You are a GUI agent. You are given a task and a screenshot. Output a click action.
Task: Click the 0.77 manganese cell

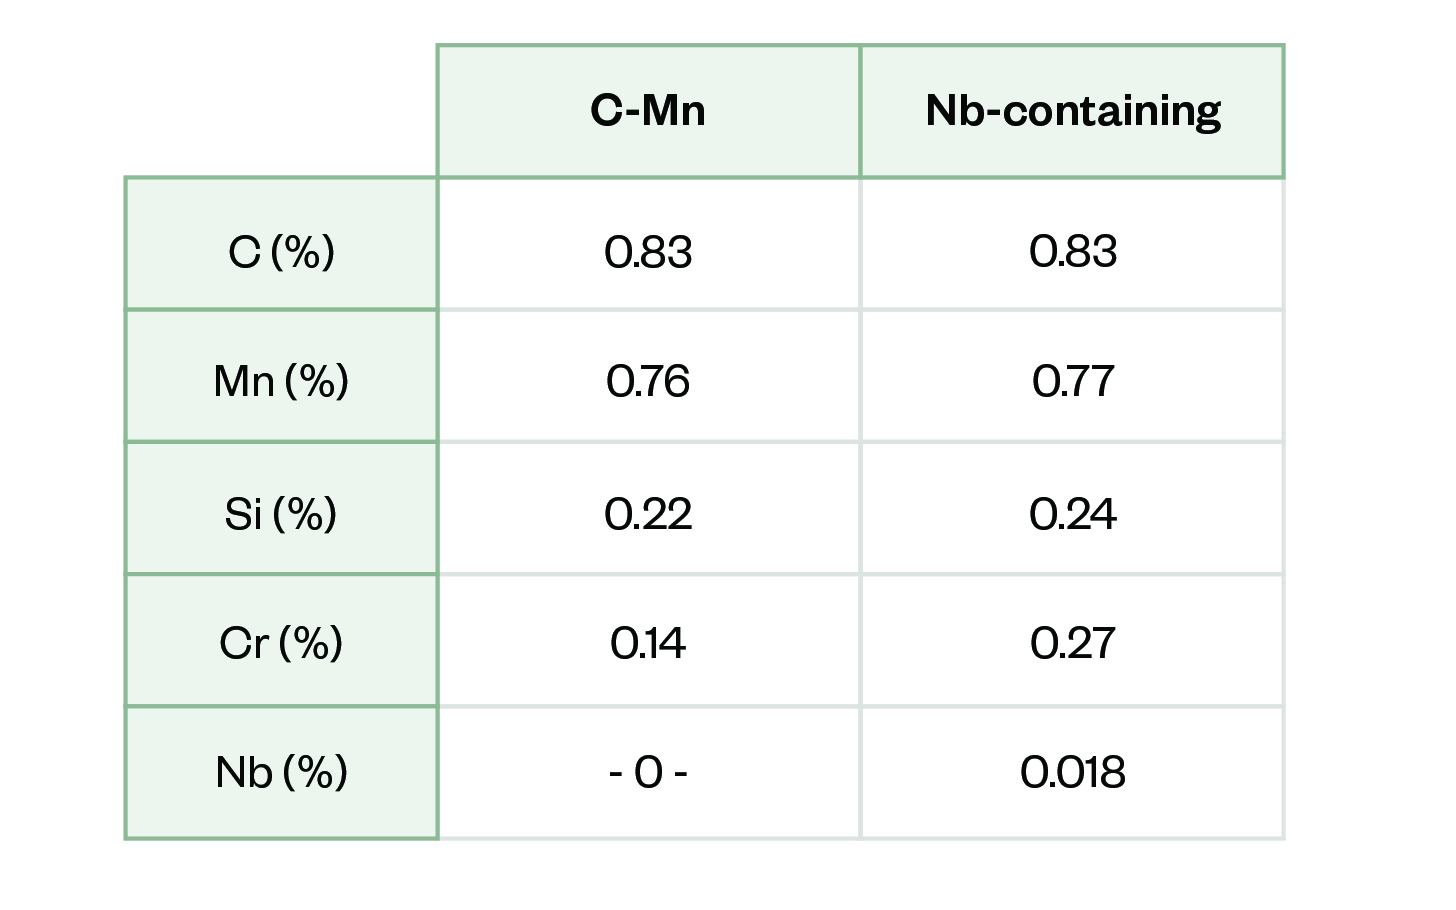tap(1072, 381)
